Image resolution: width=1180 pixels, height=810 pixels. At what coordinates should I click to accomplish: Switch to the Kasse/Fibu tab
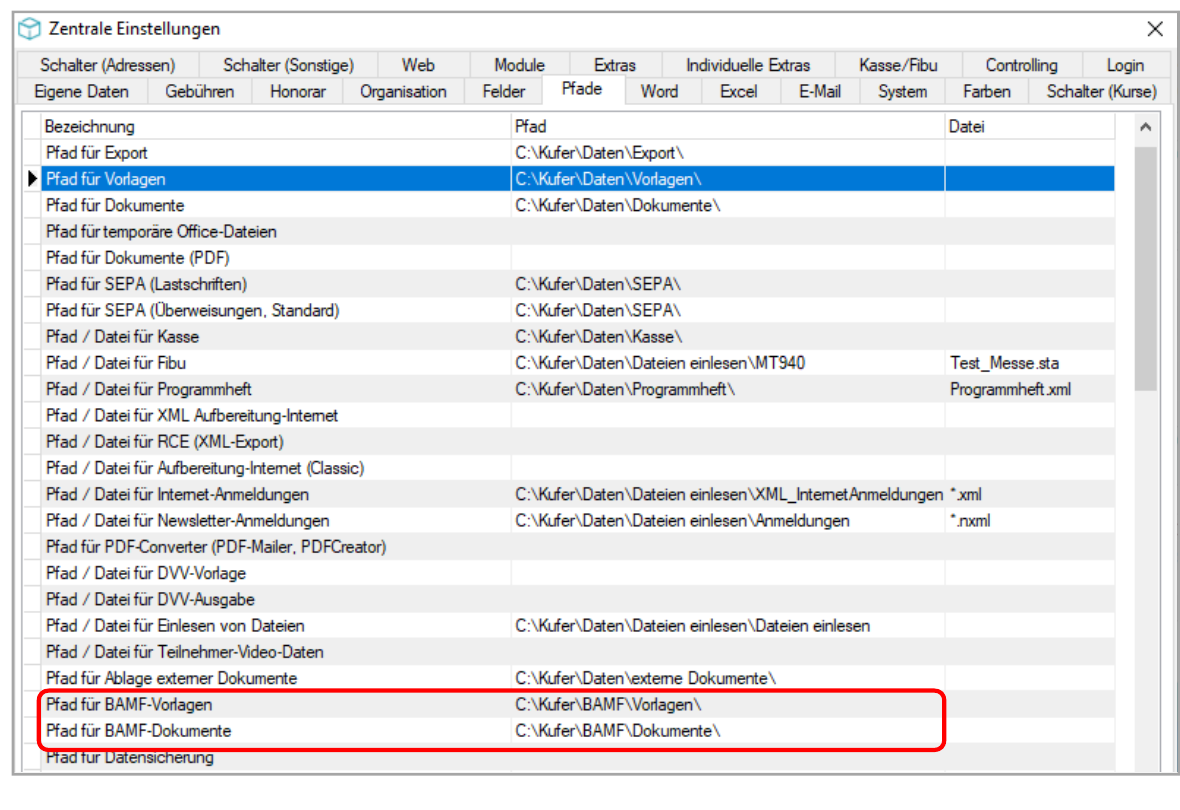898,65
